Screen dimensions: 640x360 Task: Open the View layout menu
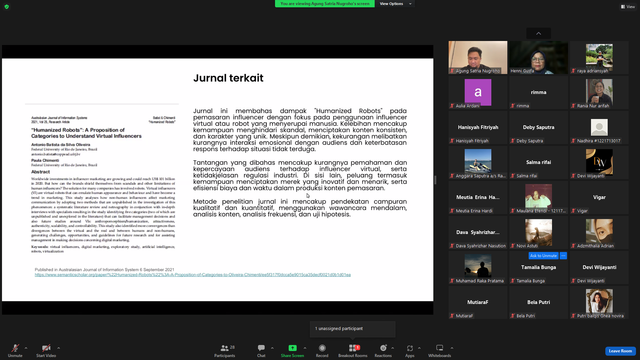click(x=628, y=7)
